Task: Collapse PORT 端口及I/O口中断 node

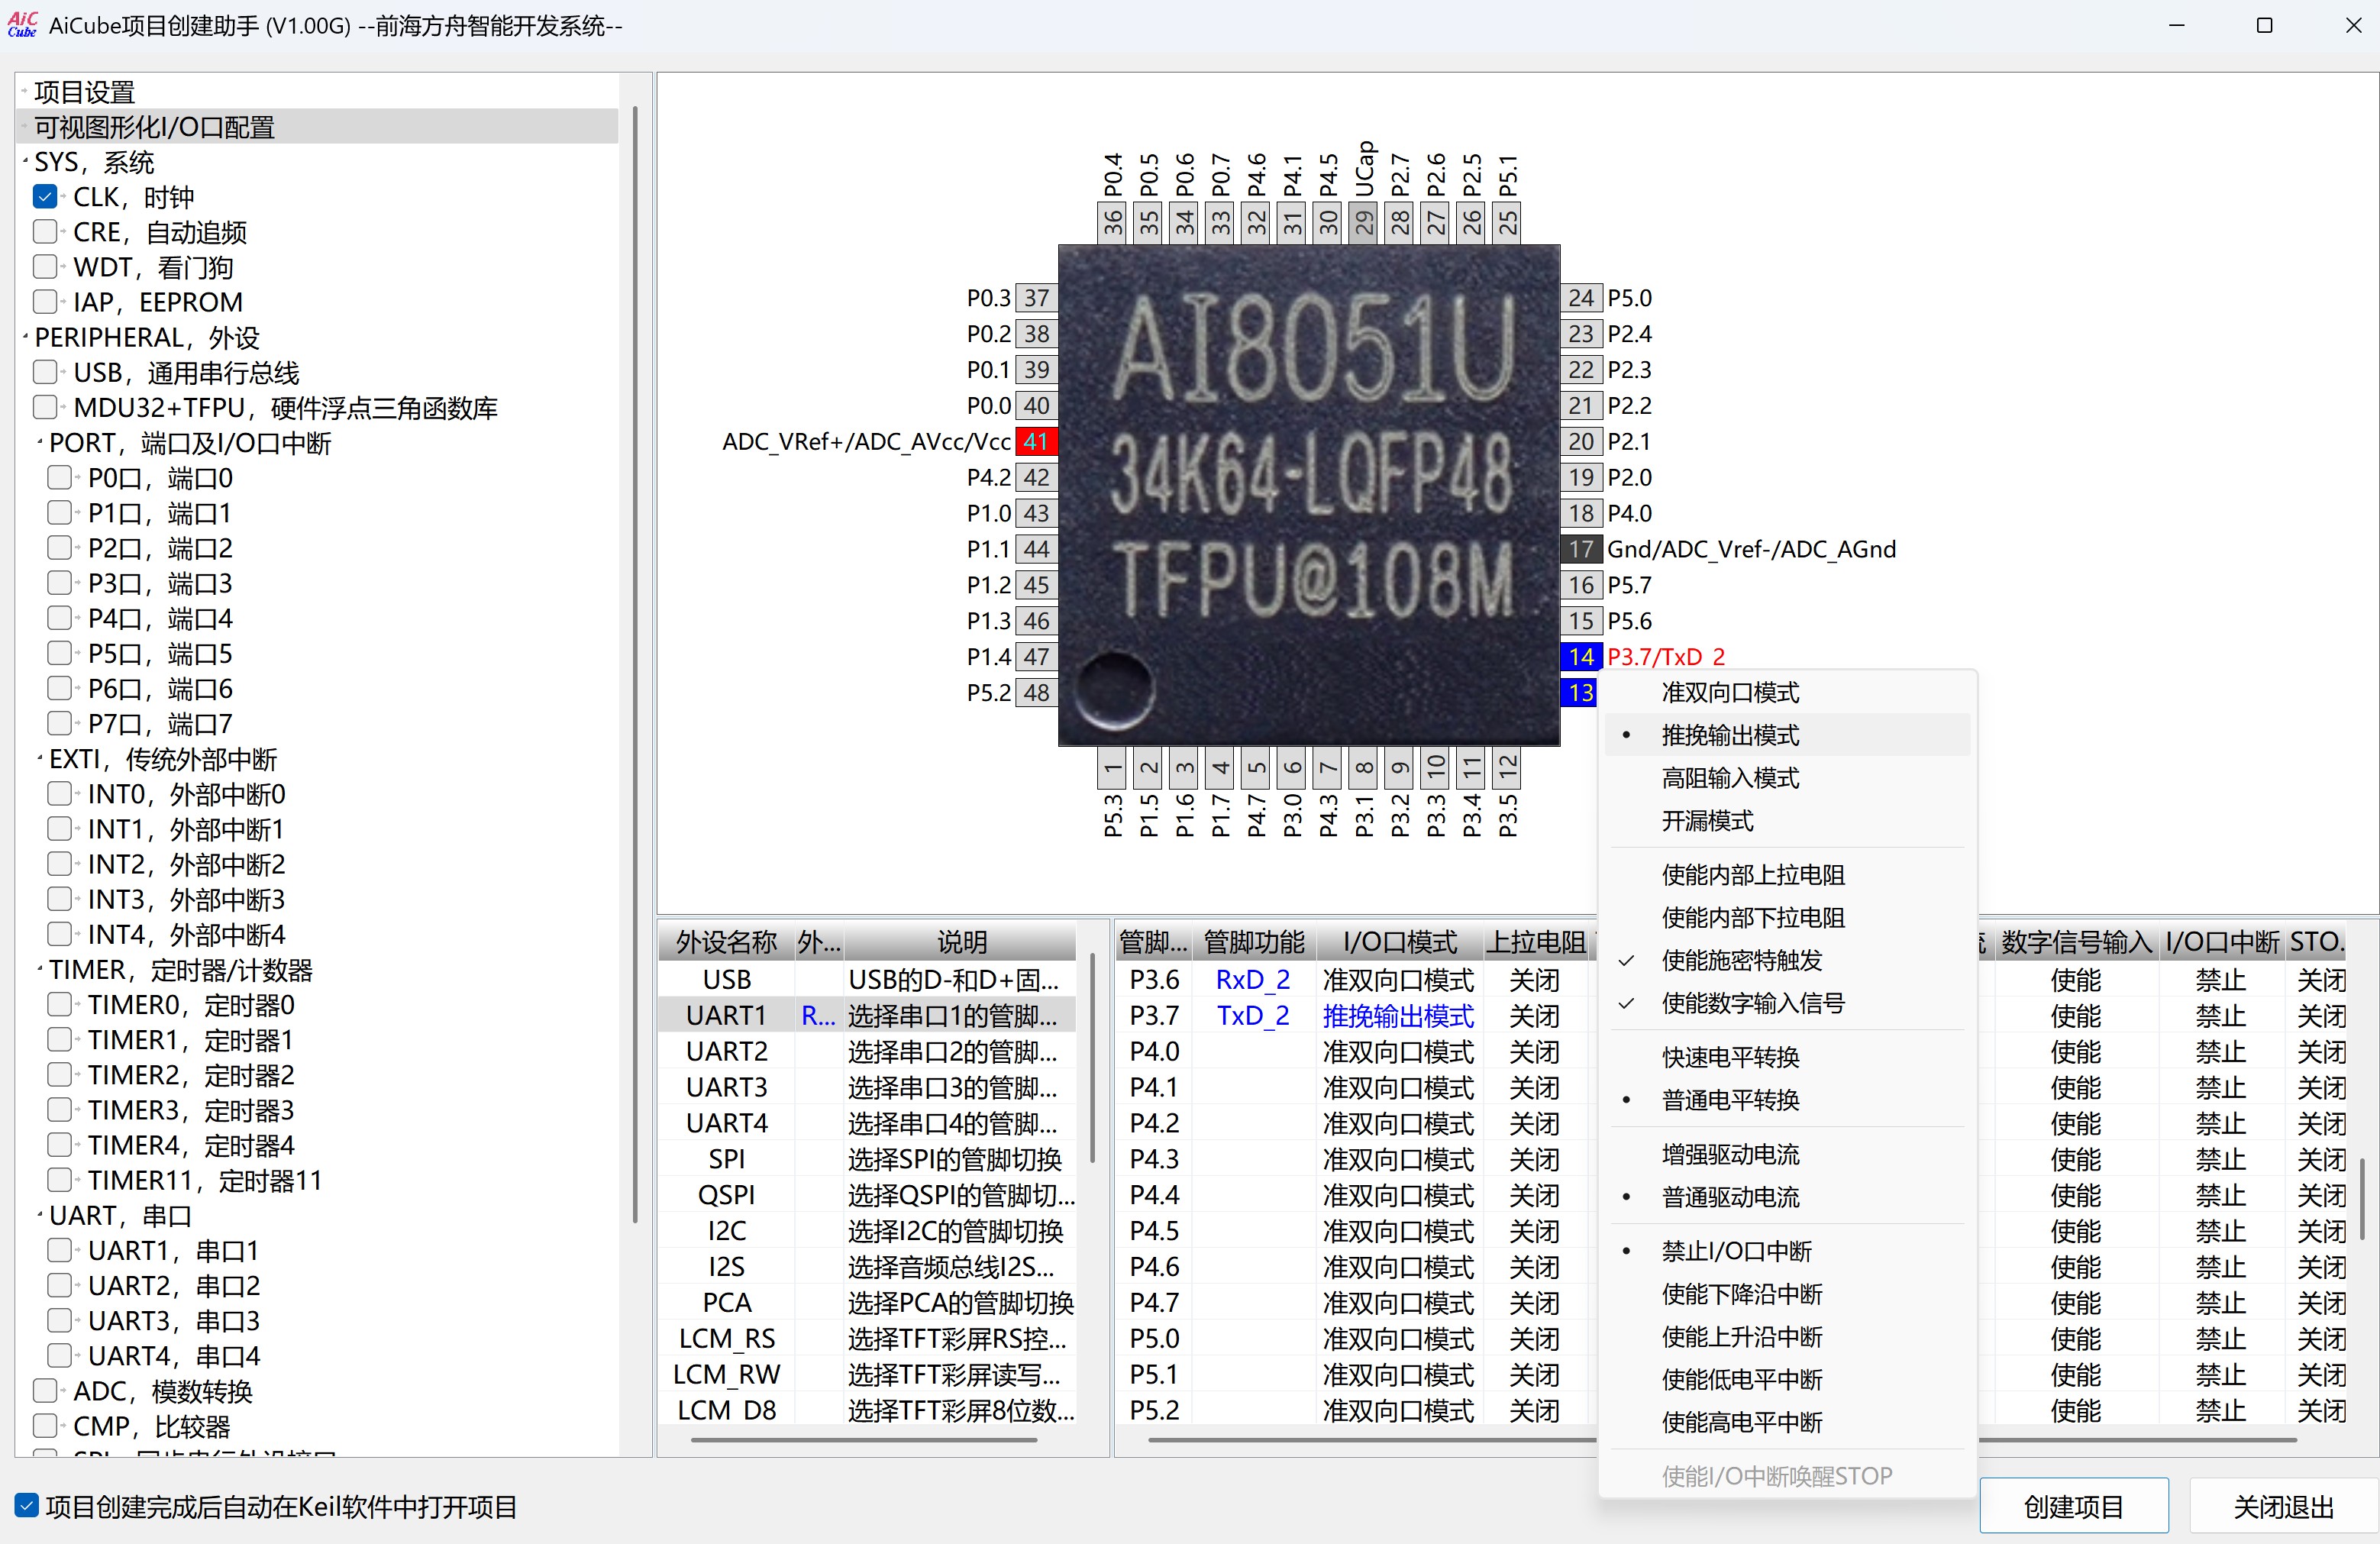Action: (x=40, y=443)
